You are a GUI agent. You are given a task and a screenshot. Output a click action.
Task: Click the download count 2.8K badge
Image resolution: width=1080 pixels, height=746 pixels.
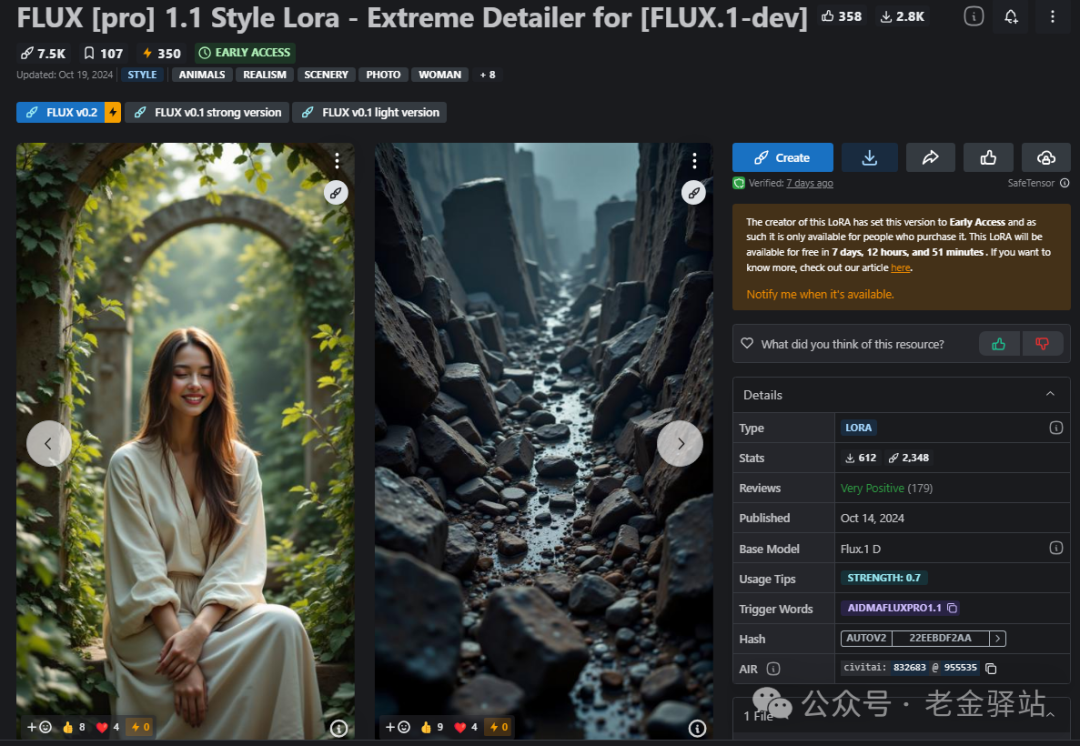[902, 16]
